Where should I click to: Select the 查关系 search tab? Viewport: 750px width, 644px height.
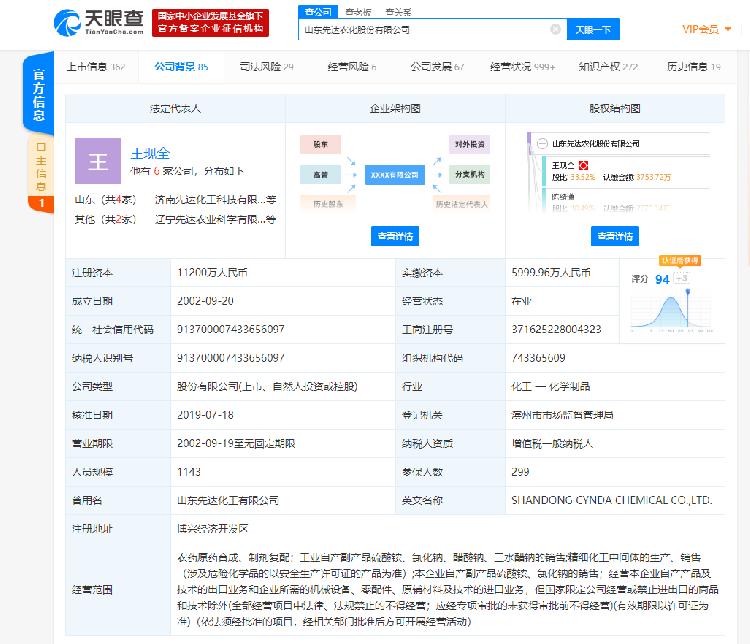coord(398,12)
